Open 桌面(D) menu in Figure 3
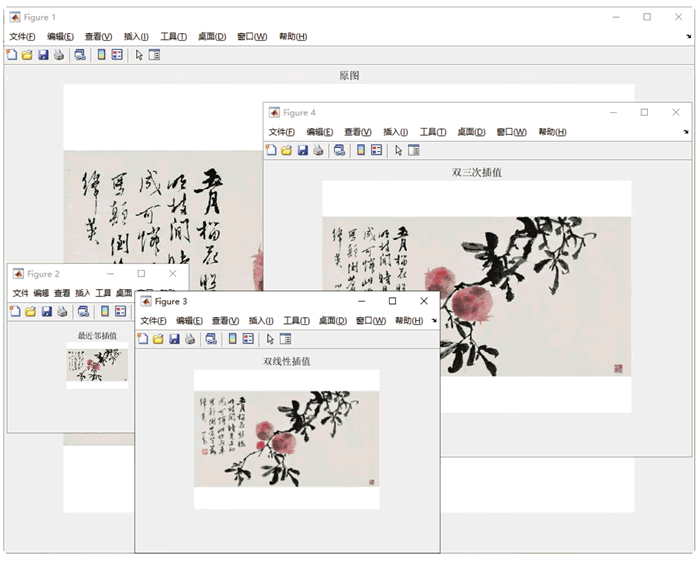Viewport: 700px width, 562px height. click(333, 321)
